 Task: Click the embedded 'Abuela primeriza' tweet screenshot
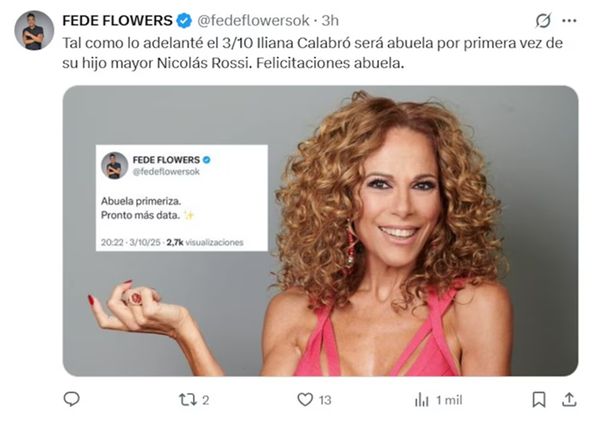click(x=182, y=197)
